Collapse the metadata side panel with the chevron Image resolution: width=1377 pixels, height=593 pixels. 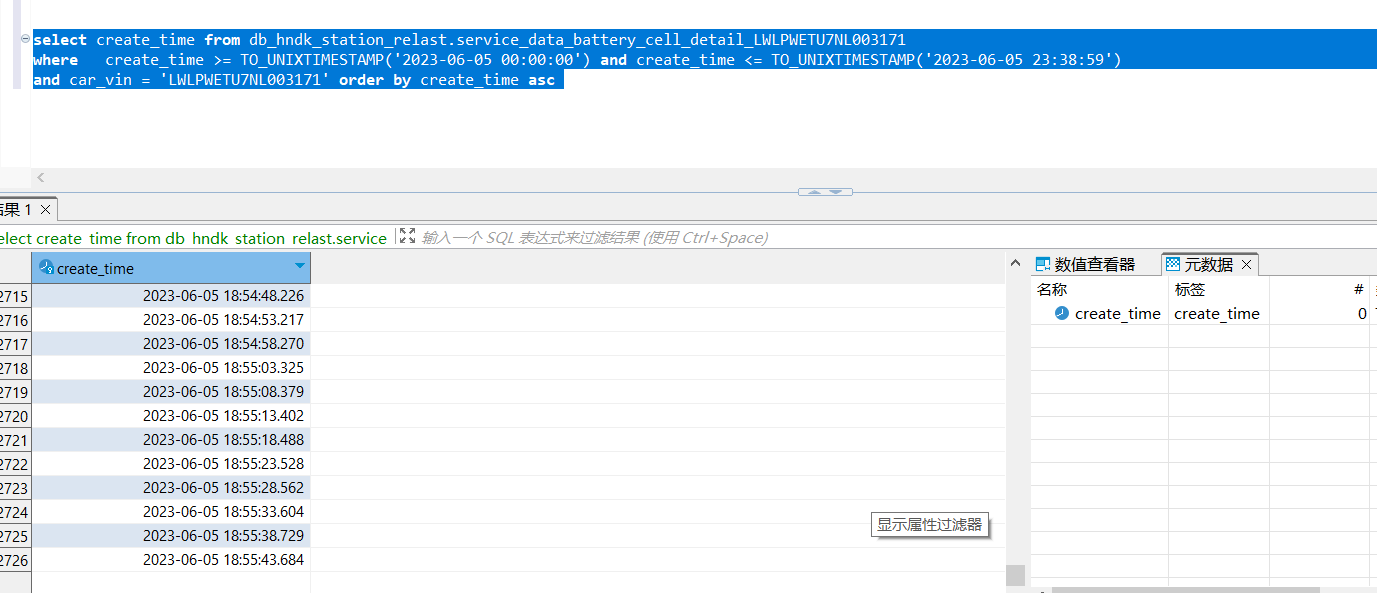[x=1015, y=261]
